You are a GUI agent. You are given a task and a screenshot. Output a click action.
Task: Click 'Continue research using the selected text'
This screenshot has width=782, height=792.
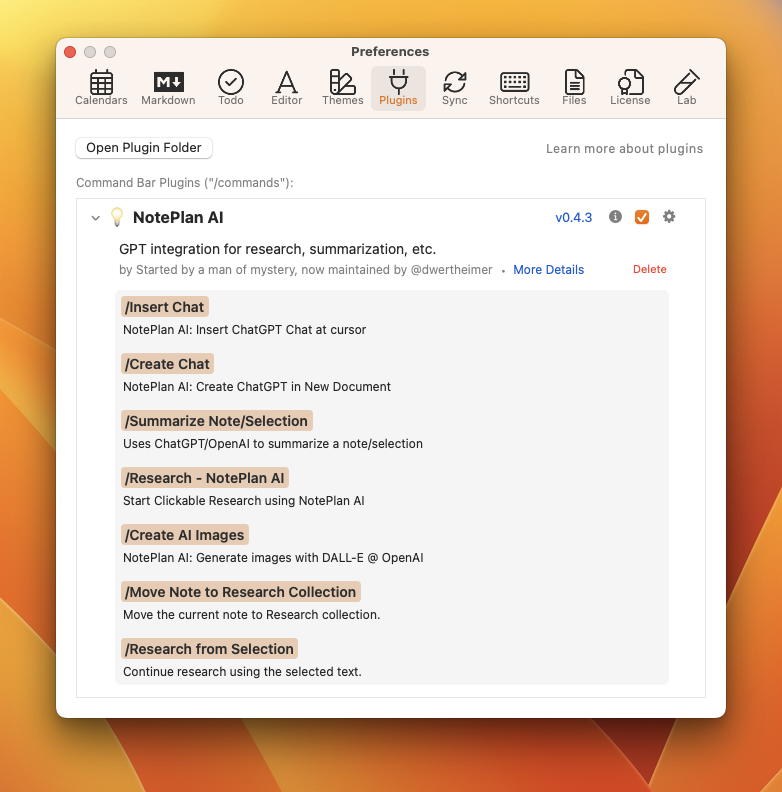242,672
